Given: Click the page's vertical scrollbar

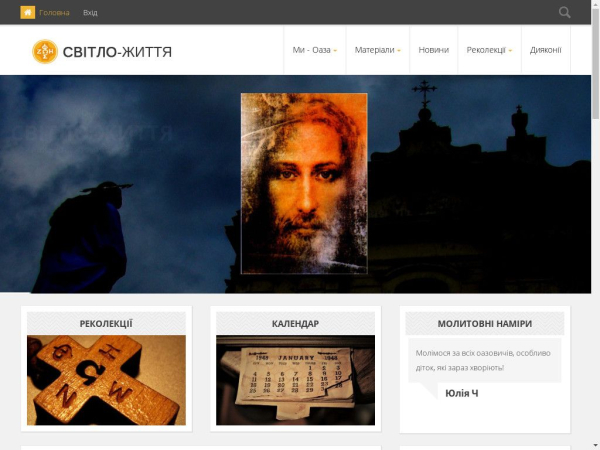Looking at the screenshot, I should coord(595,200).
